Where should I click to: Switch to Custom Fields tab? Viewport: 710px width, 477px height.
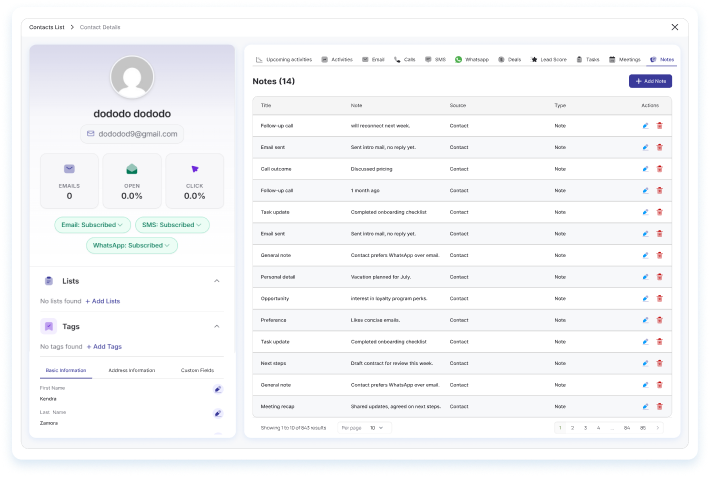pos(197,370)
